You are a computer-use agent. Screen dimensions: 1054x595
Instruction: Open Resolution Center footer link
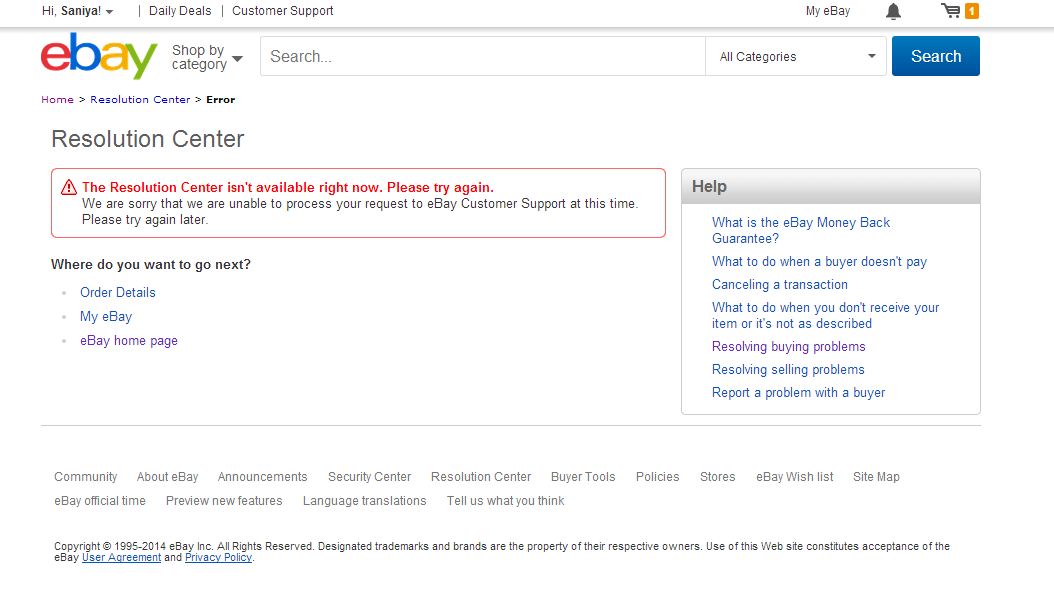[x=481, y=477]
